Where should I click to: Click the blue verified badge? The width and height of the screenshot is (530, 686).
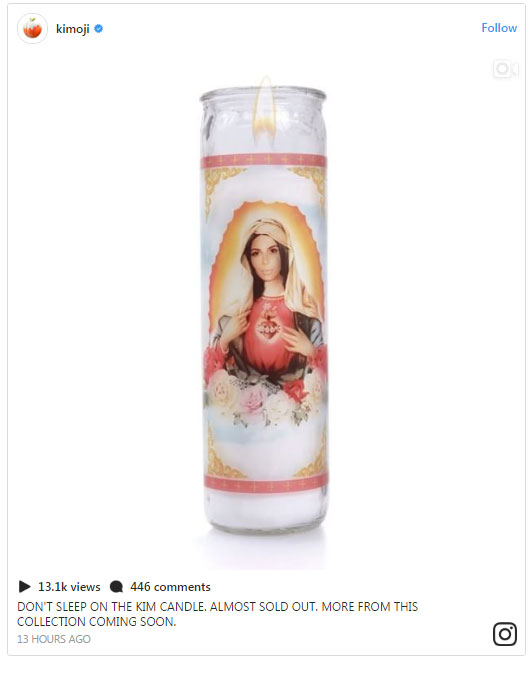99,28
